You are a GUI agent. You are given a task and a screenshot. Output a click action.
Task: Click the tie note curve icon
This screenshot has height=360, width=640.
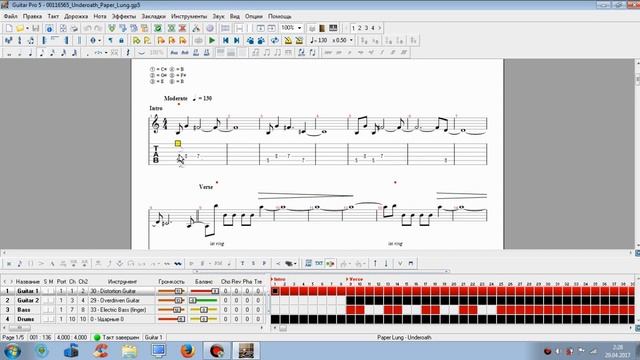point(141,53)
